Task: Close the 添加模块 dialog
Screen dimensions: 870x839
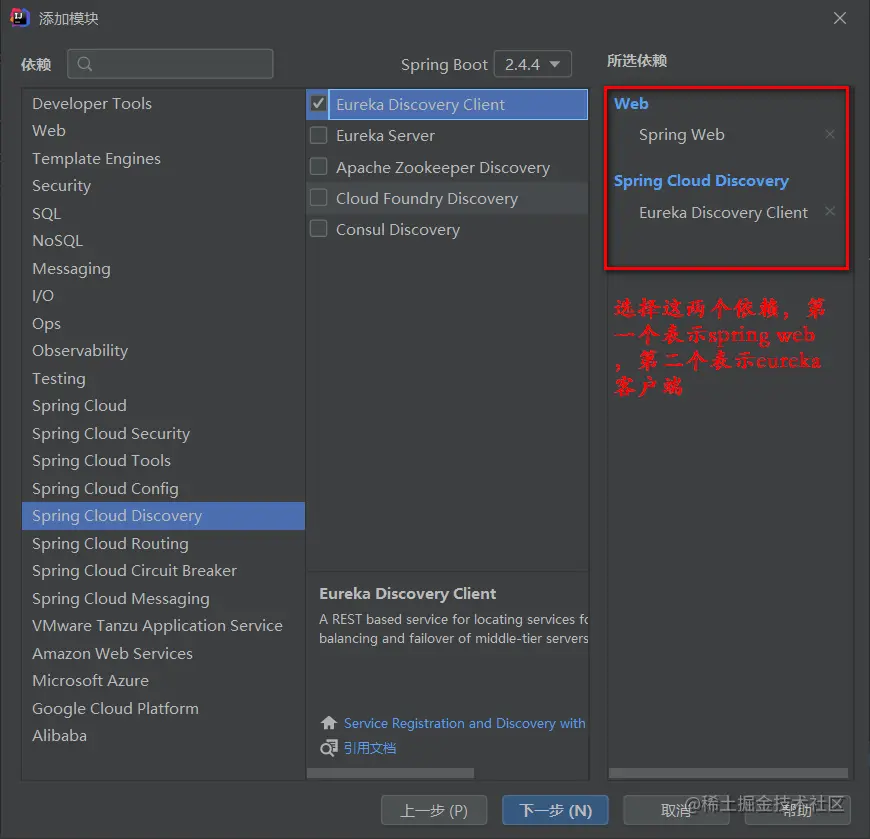Action: tap(839, 18)
